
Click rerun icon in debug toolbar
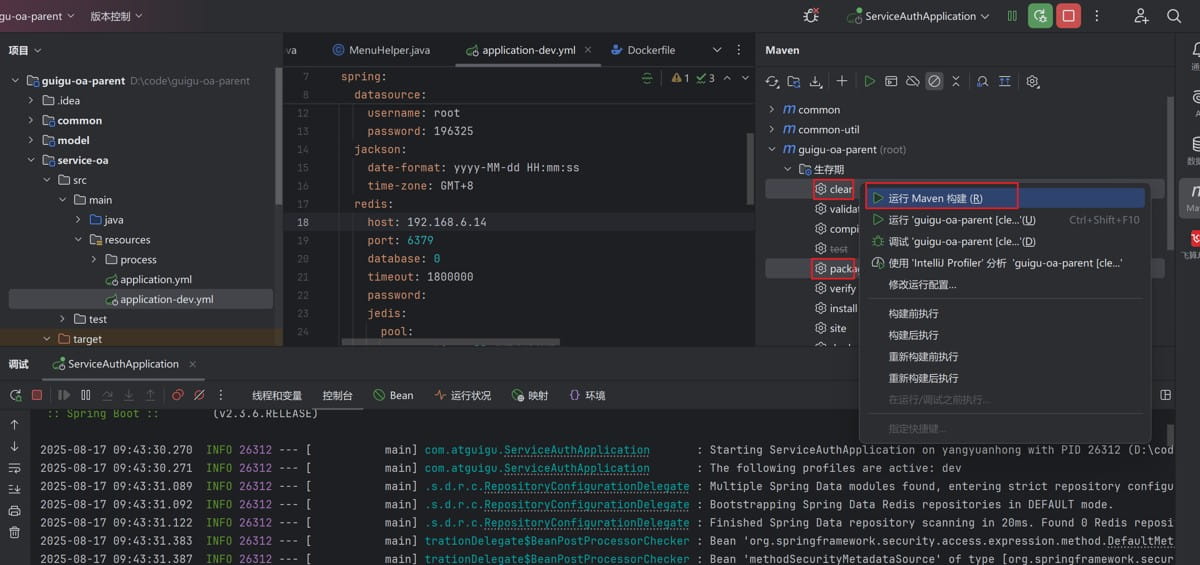tap(15, 395)
